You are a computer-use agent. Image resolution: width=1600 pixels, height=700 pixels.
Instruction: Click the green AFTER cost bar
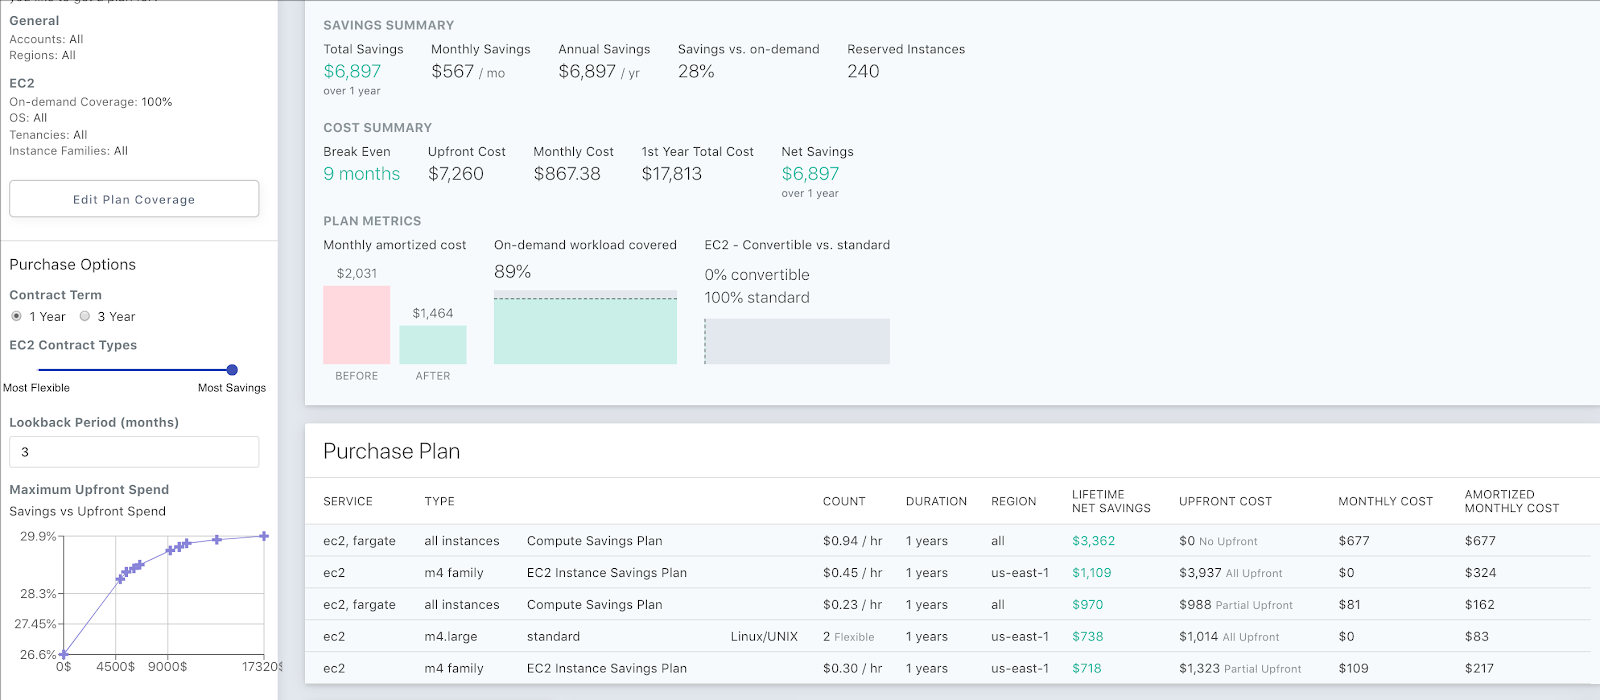click(x=432, y=345)
